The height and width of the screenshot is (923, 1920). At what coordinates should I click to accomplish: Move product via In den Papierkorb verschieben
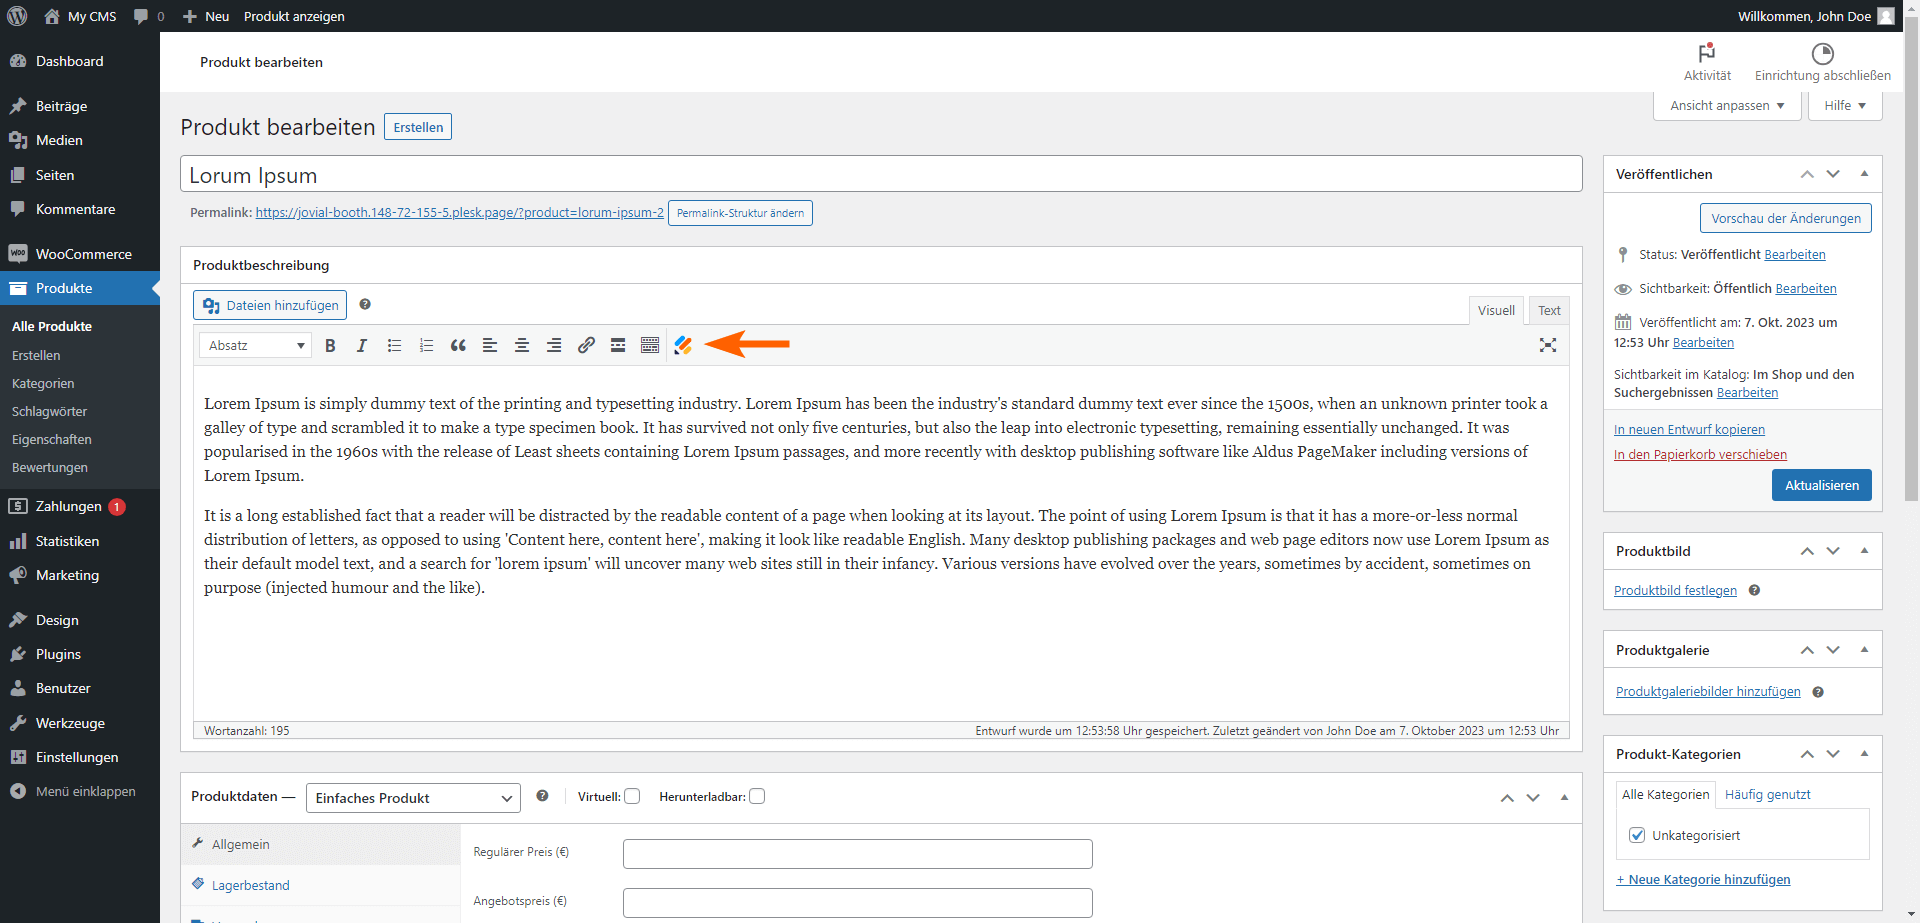point(1700,455)
